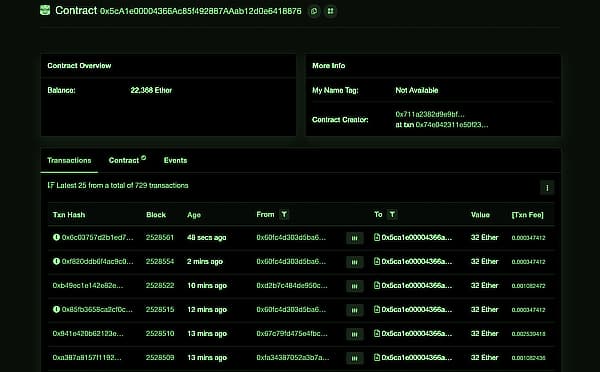Select the full contract address in header
This screenshot has height=372, width=600.
tap(201, 11)
